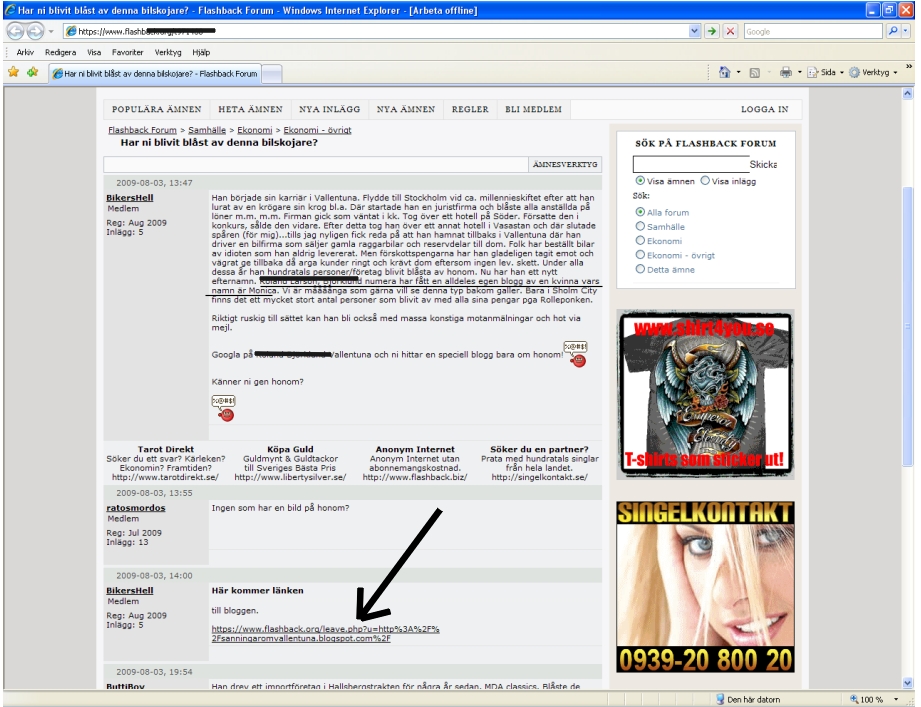921x707 pixels.
Task: Open the Favorites Center star icon
Action: coord(14,72)
